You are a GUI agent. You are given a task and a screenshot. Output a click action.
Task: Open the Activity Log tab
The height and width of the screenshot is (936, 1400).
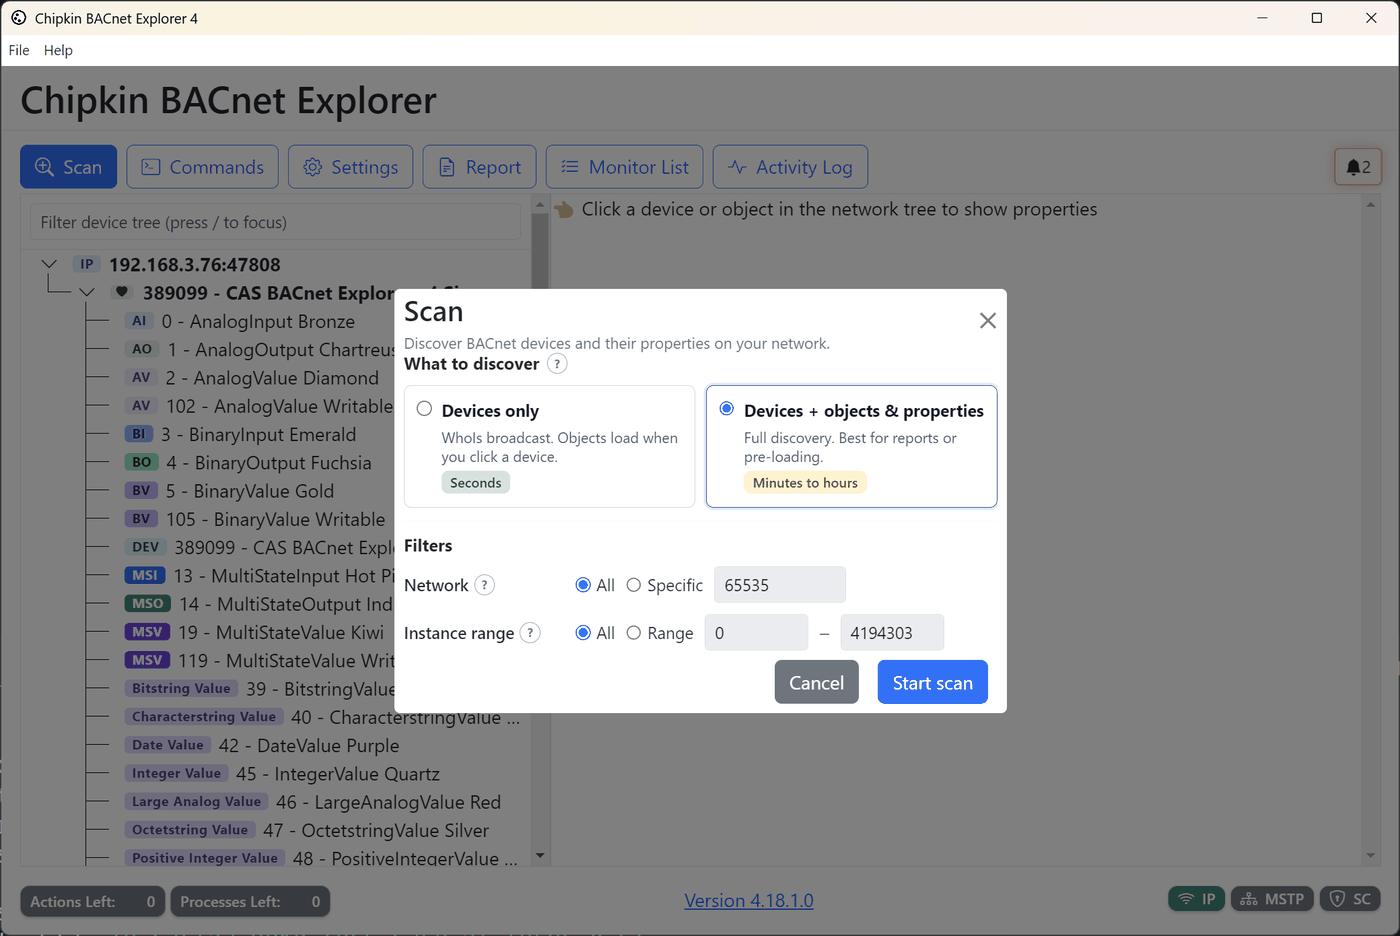(x=790, y=167)
